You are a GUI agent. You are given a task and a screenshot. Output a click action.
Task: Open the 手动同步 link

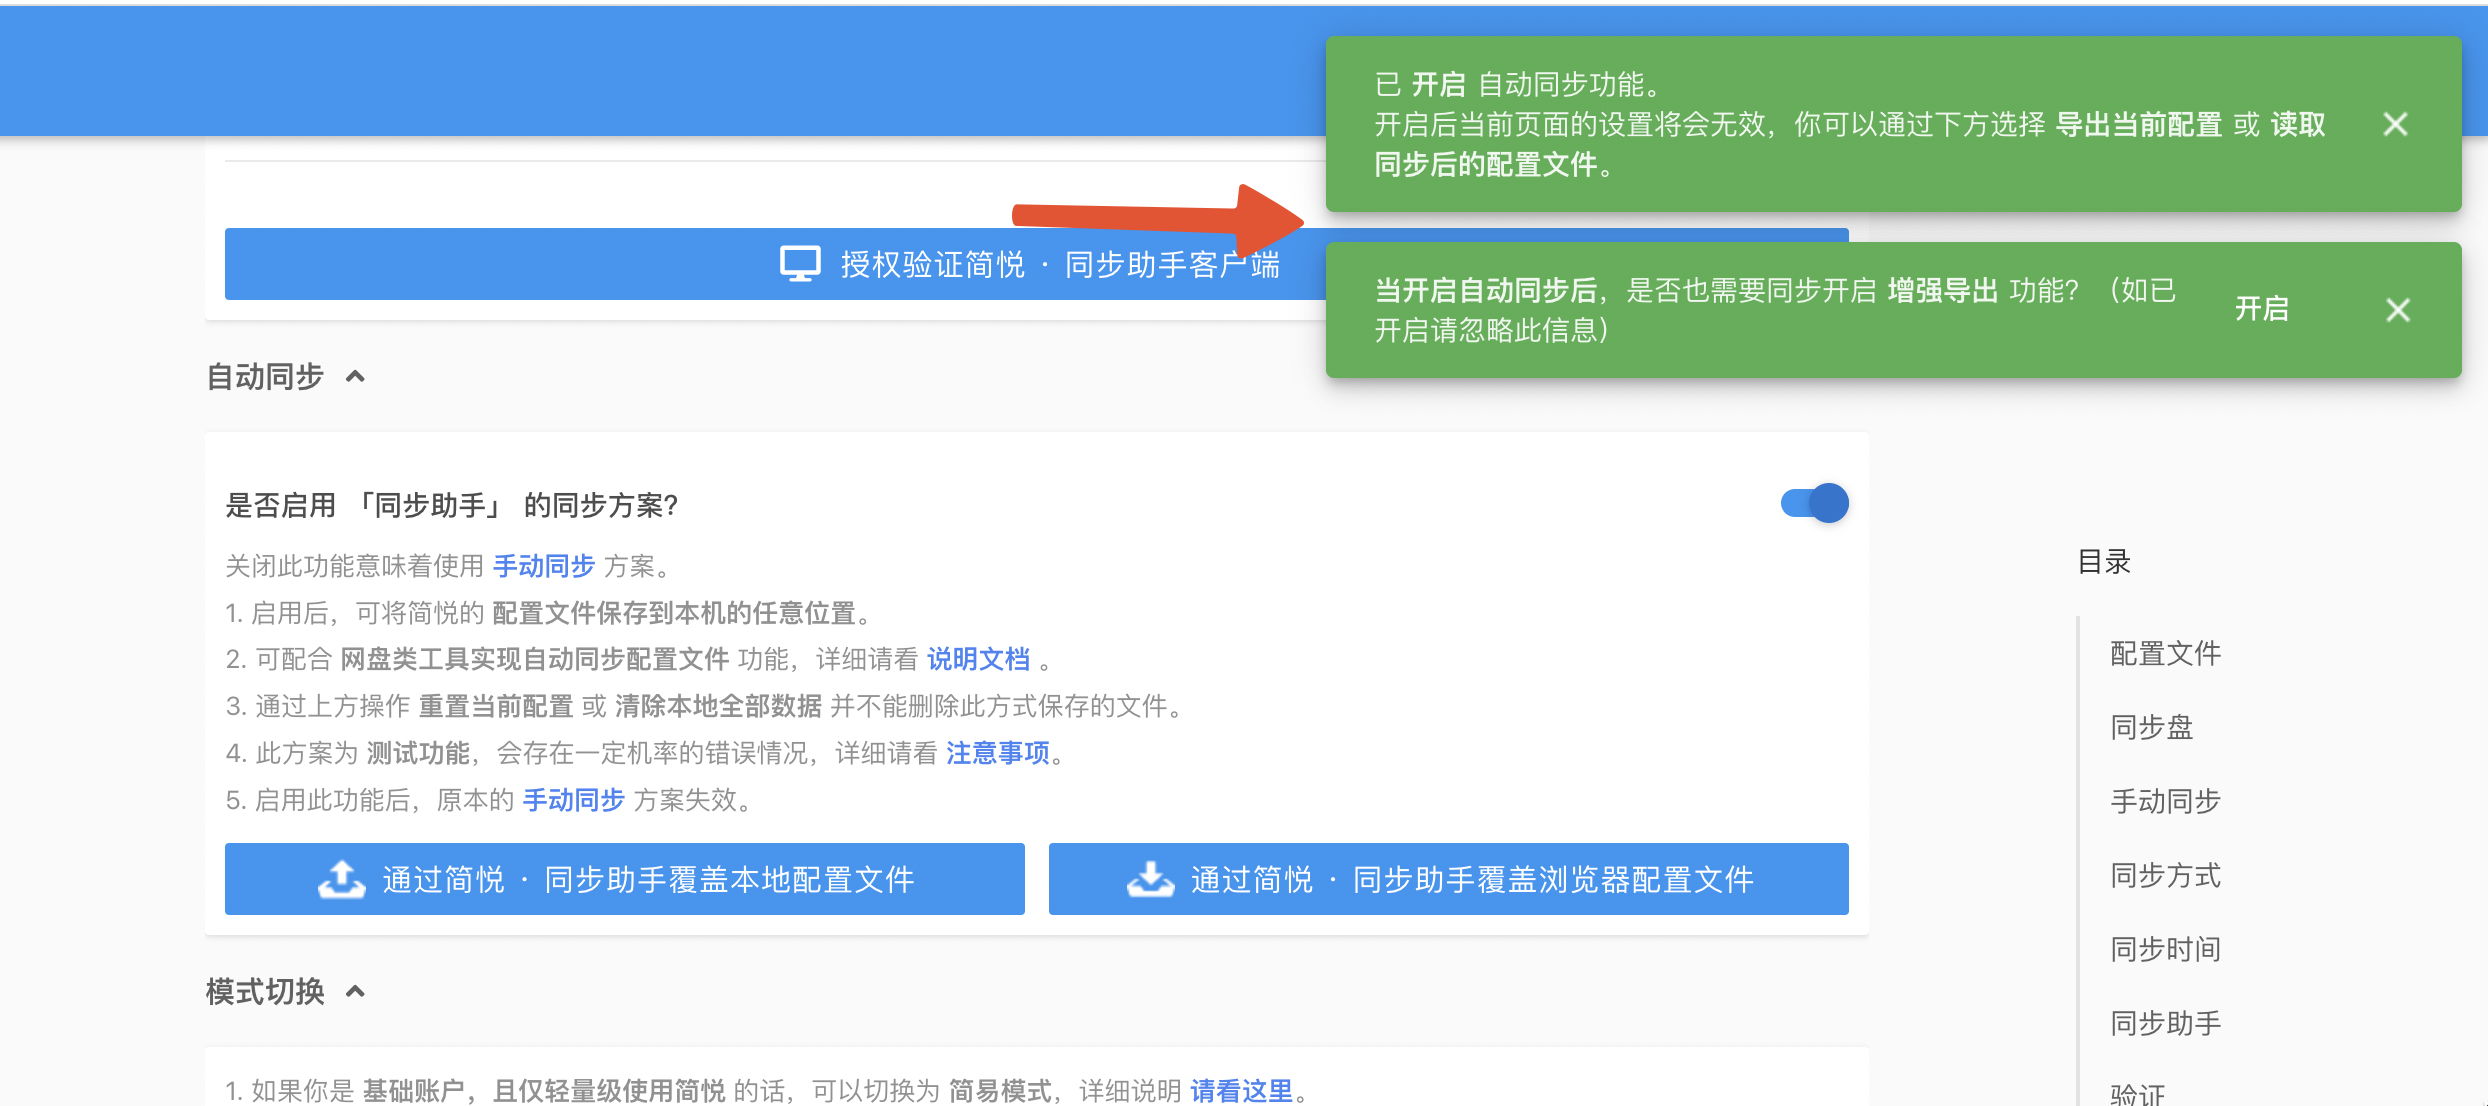543,566
